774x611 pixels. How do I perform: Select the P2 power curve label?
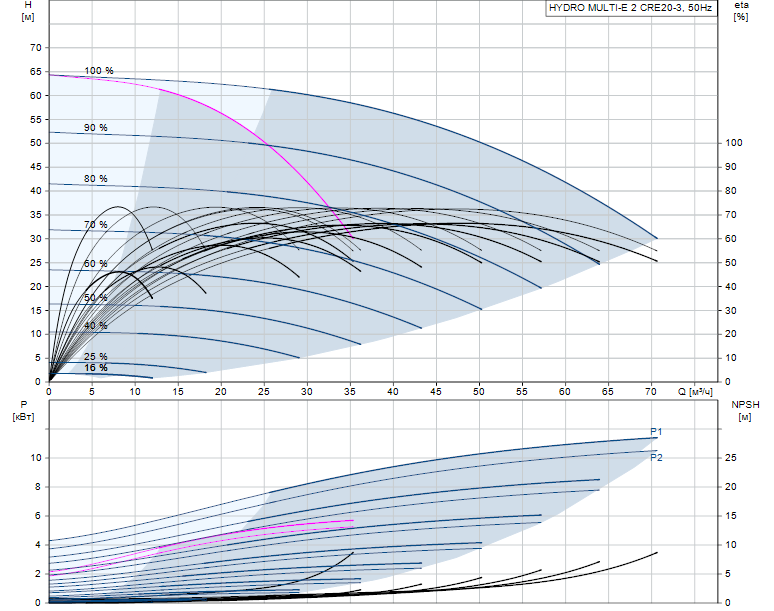tap(656, 458)
